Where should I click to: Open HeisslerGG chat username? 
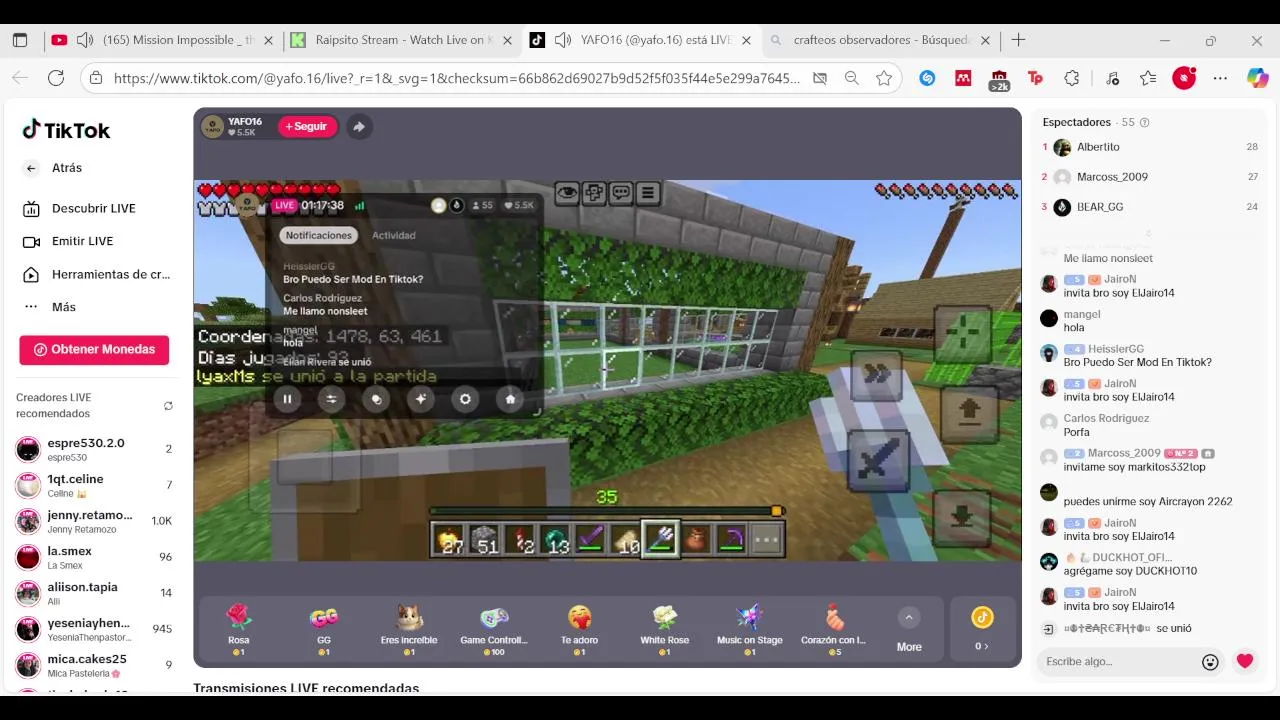1116,349
